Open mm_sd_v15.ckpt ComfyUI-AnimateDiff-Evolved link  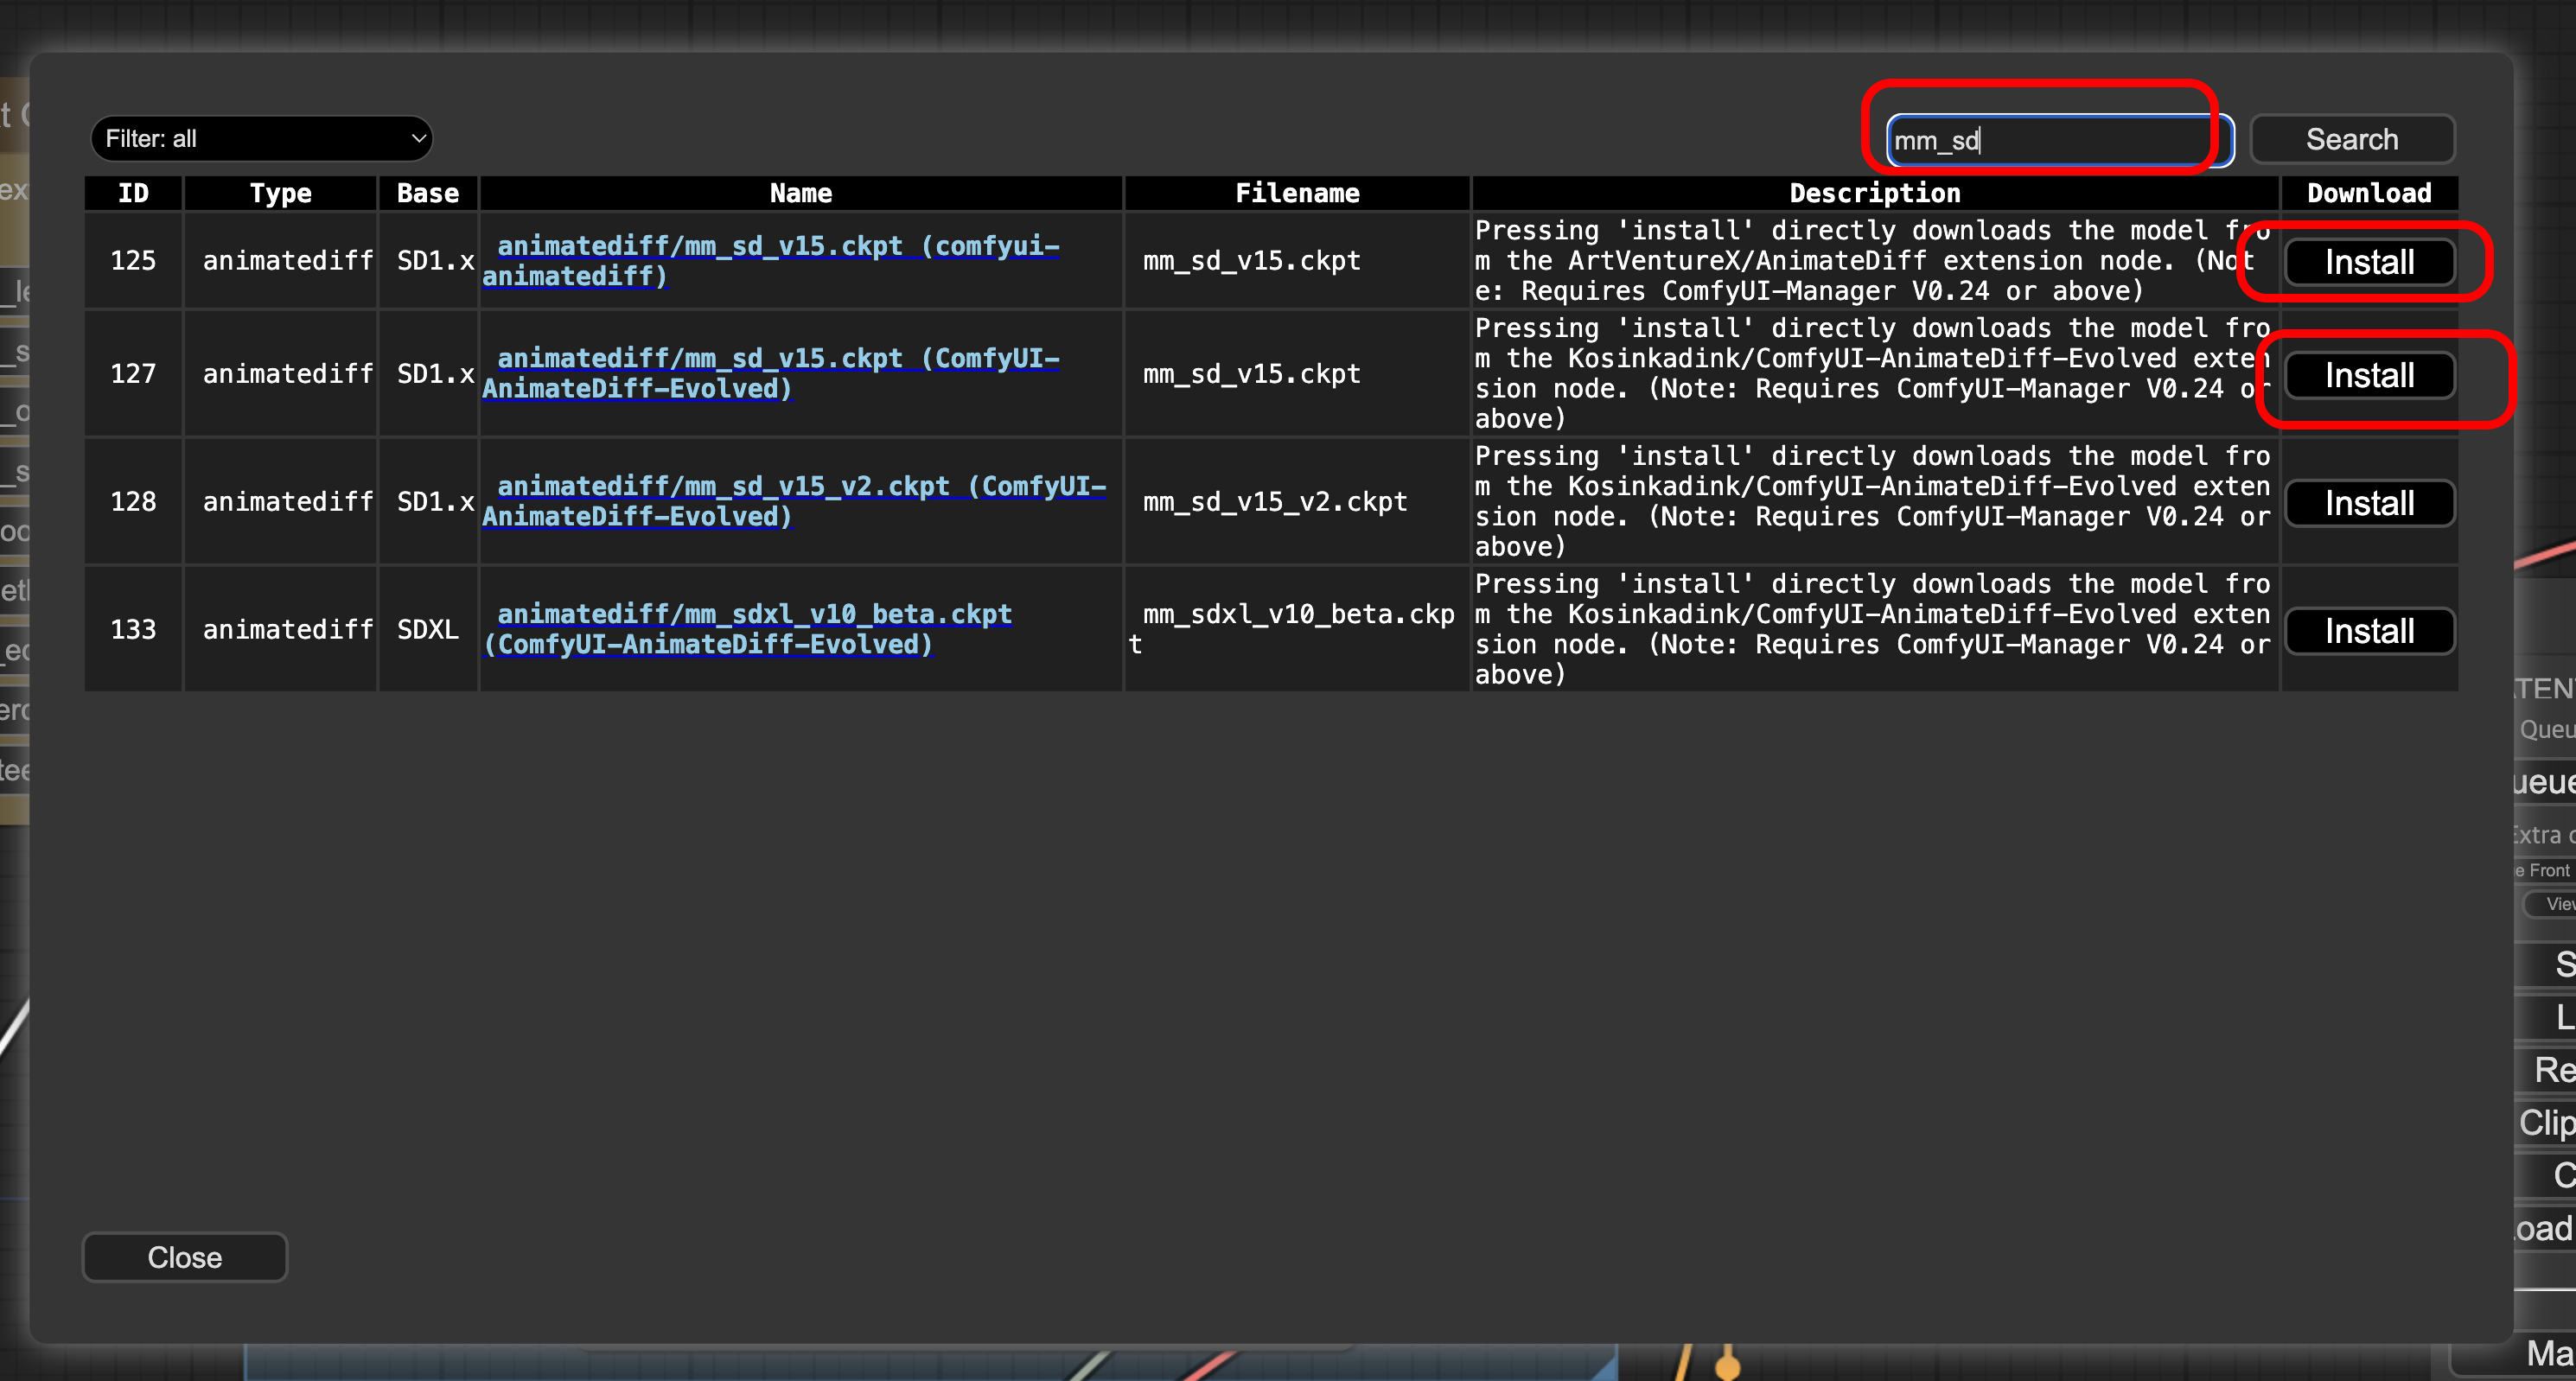(776, 358)
